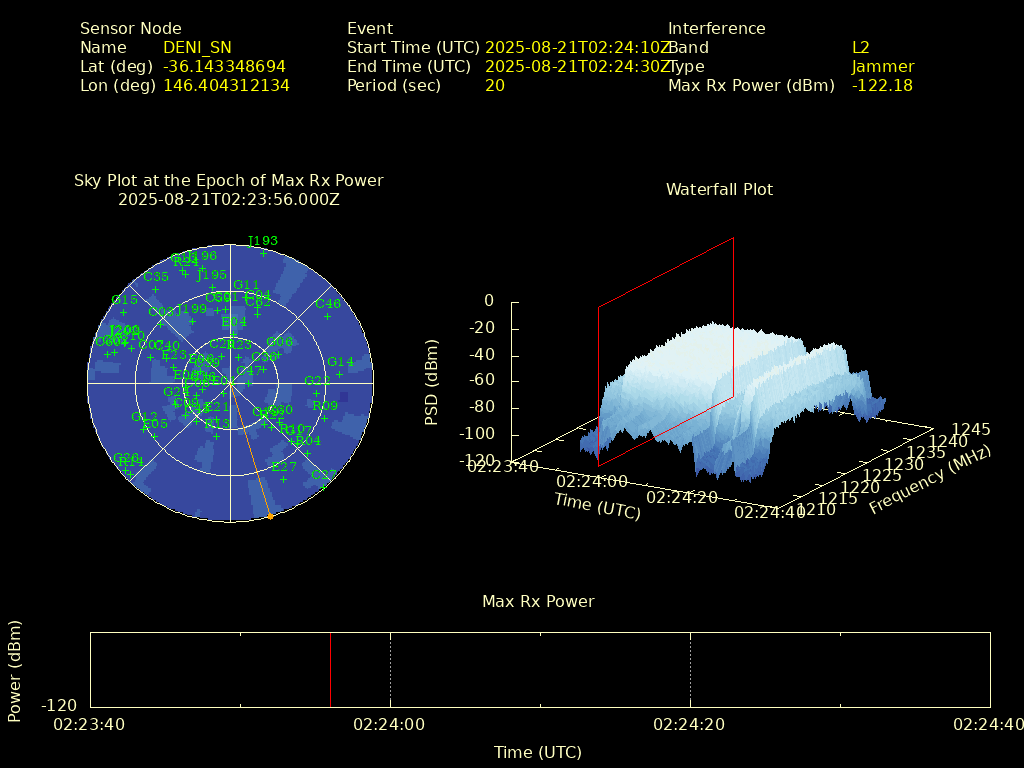Select the C35 satellite marker
The width and height of the screenshot is (1024, 768).
(156, 289)
